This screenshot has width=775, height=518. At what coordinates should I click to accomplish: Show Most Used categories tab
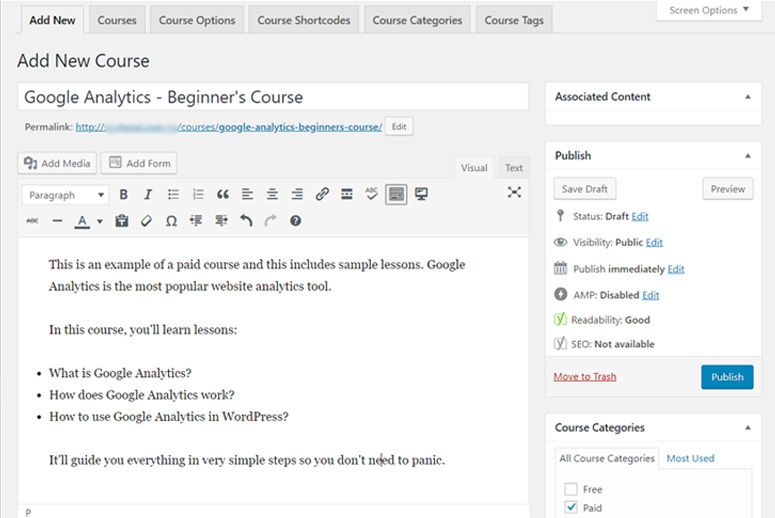point(690,458)
